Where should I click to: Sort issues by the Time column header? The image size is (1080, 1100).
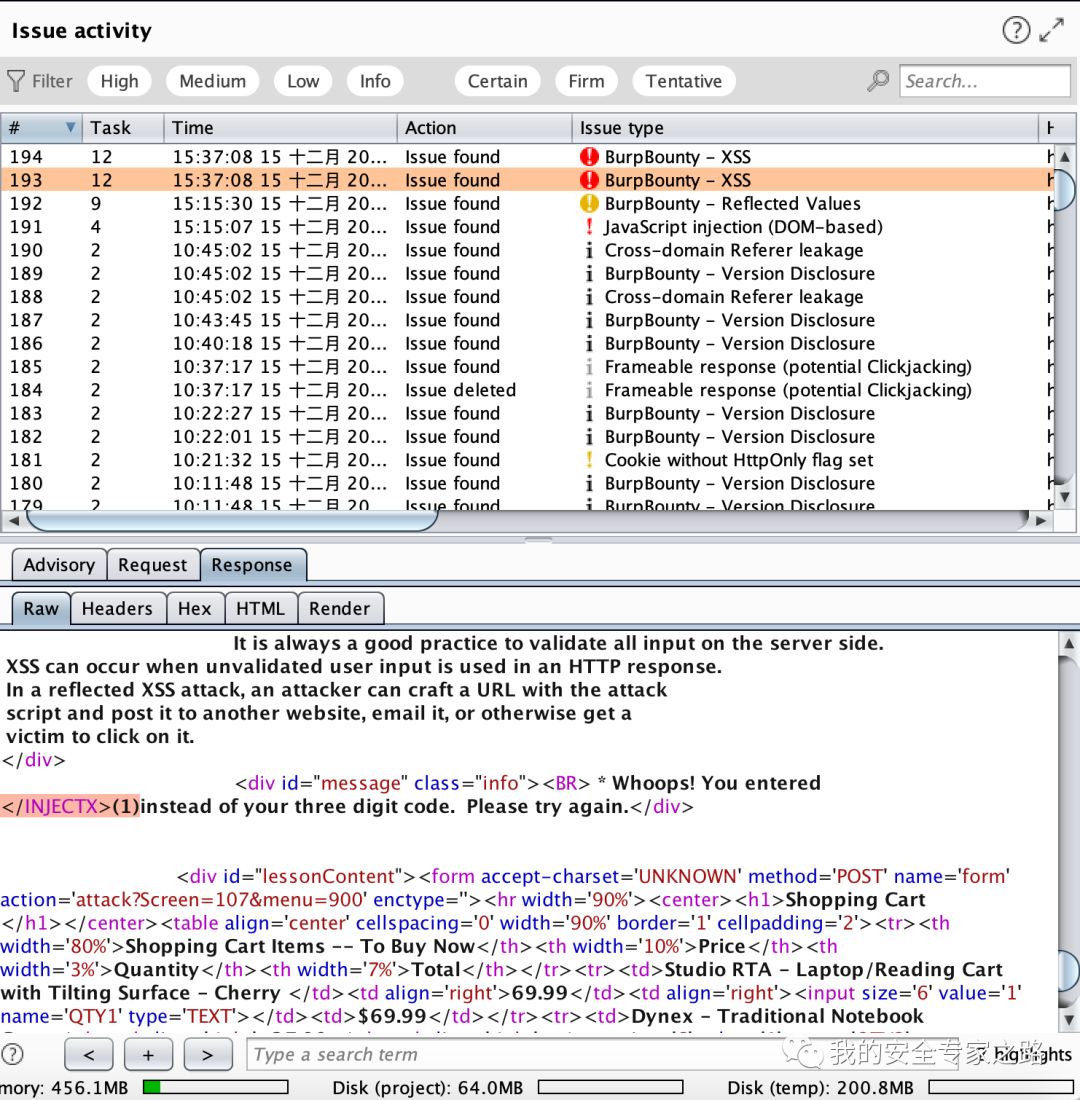point(281,128)
